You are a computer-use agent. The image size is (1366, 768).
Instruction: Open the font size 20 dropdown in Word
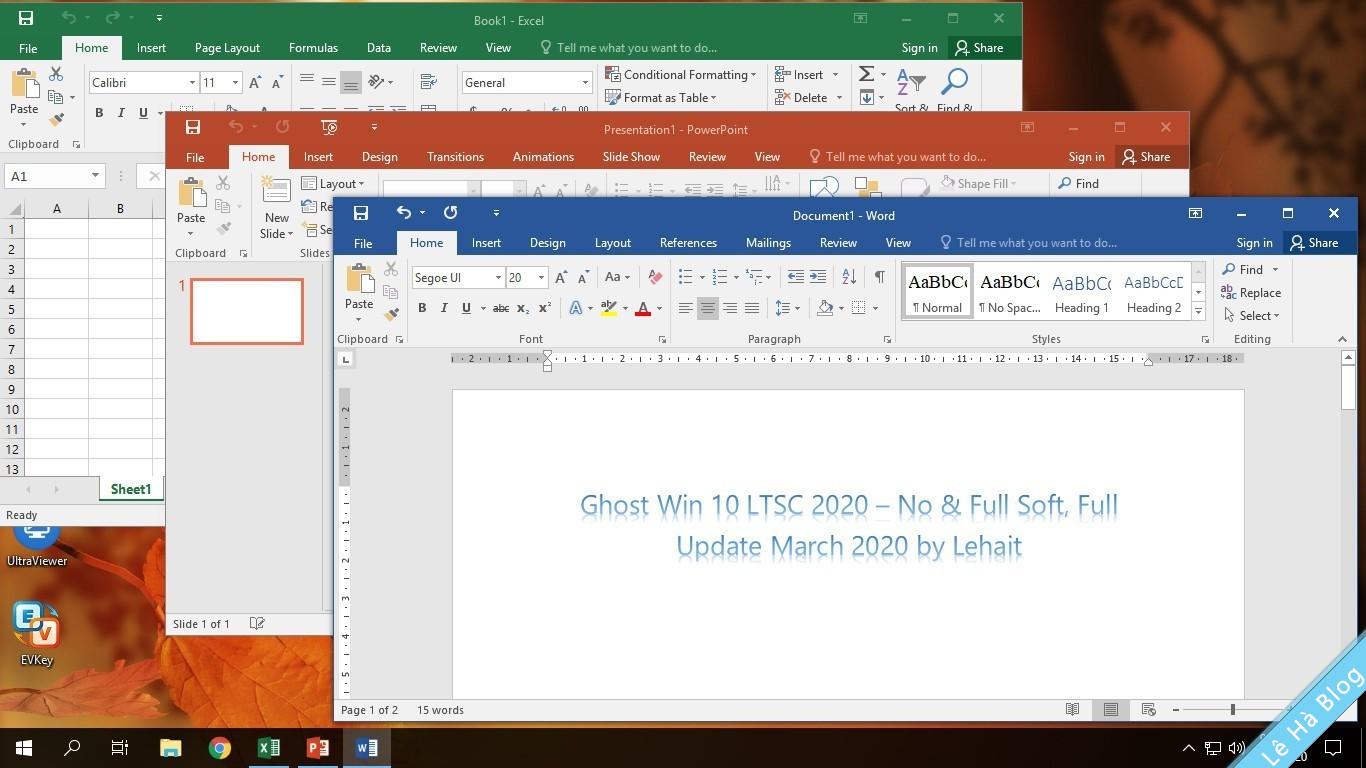tap(541, 277)
